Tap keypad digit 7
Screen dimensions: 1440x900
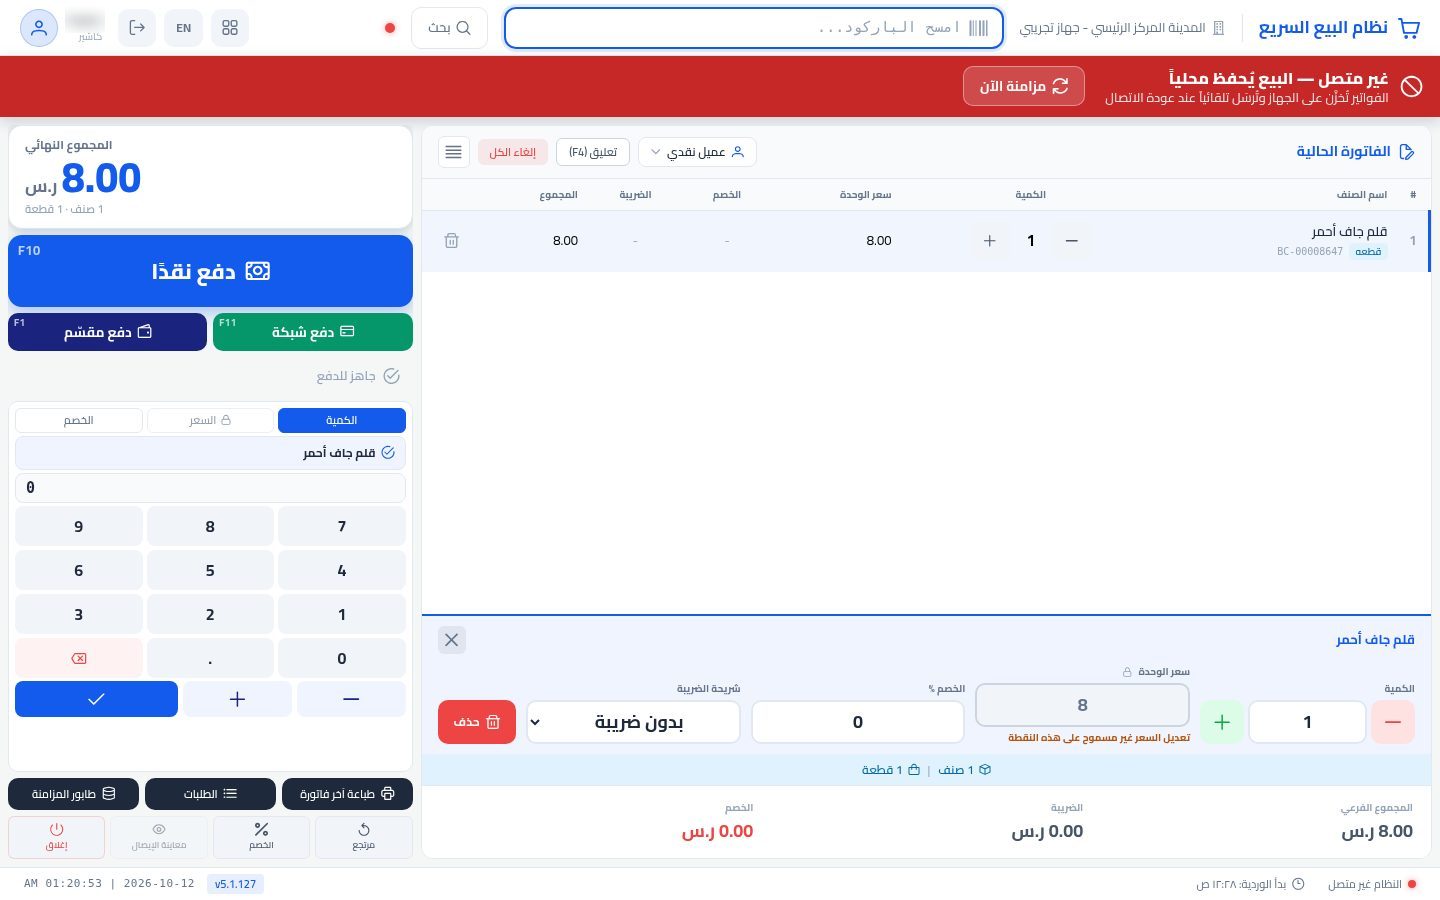point(342,526)
